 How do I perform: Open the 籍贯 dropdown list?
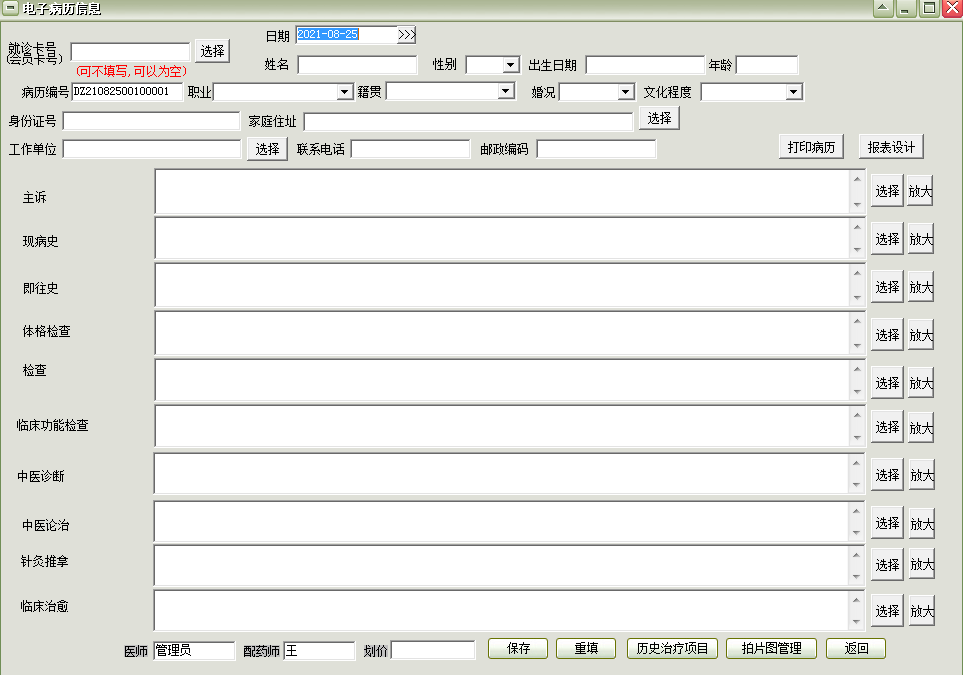coord(505,91)
